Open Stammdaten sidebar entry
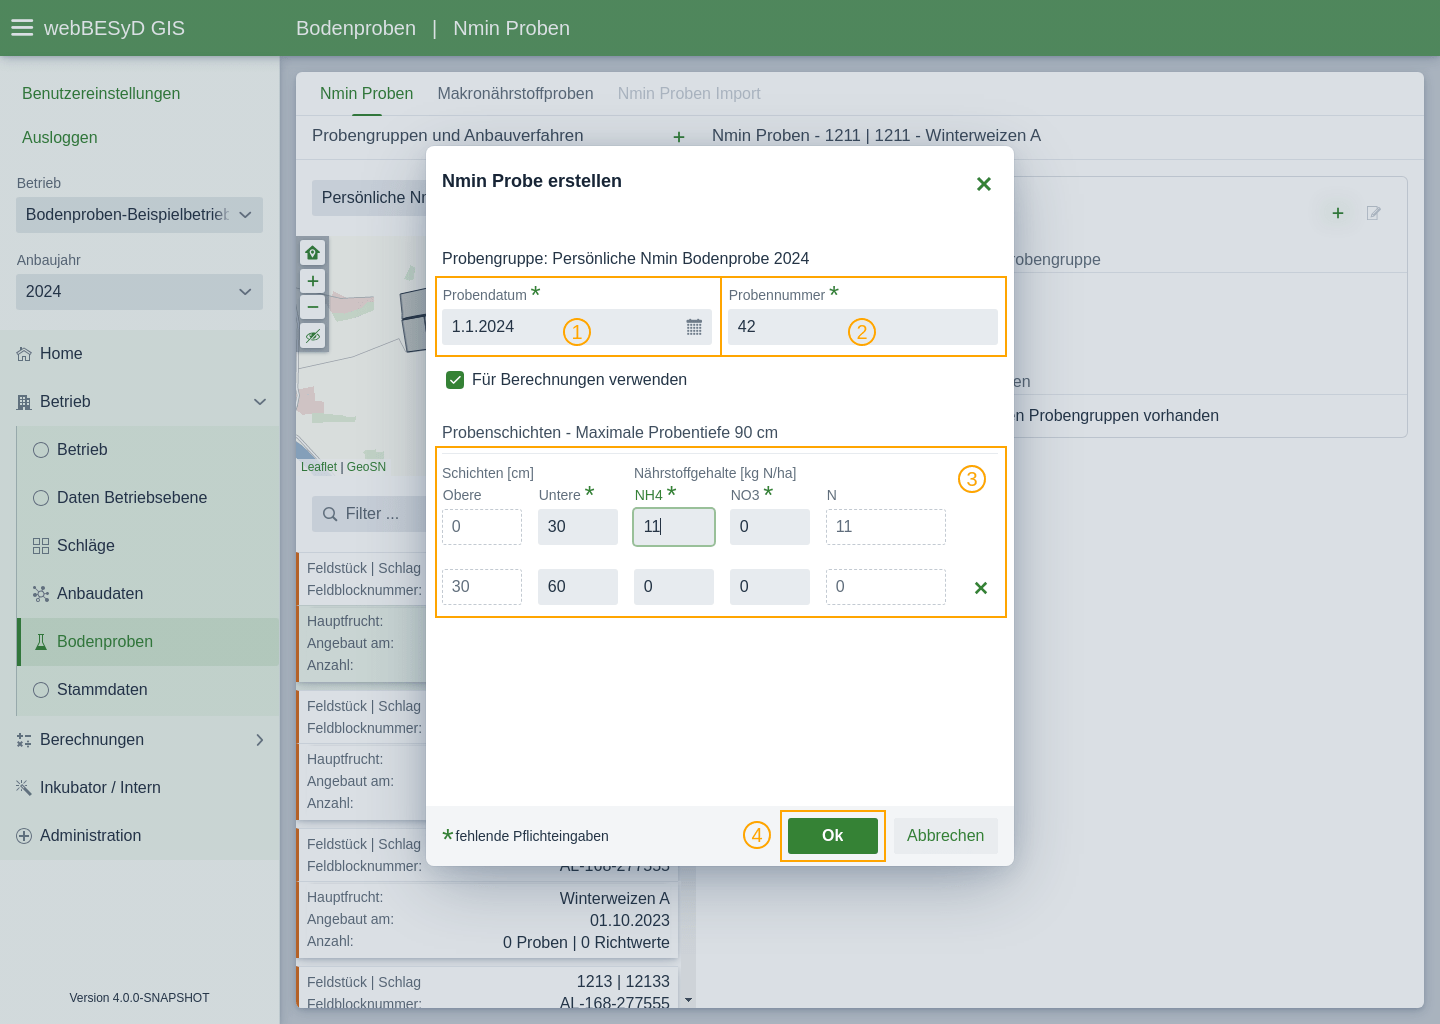Screen dimensions: 1440x1024 click(148, 690)
